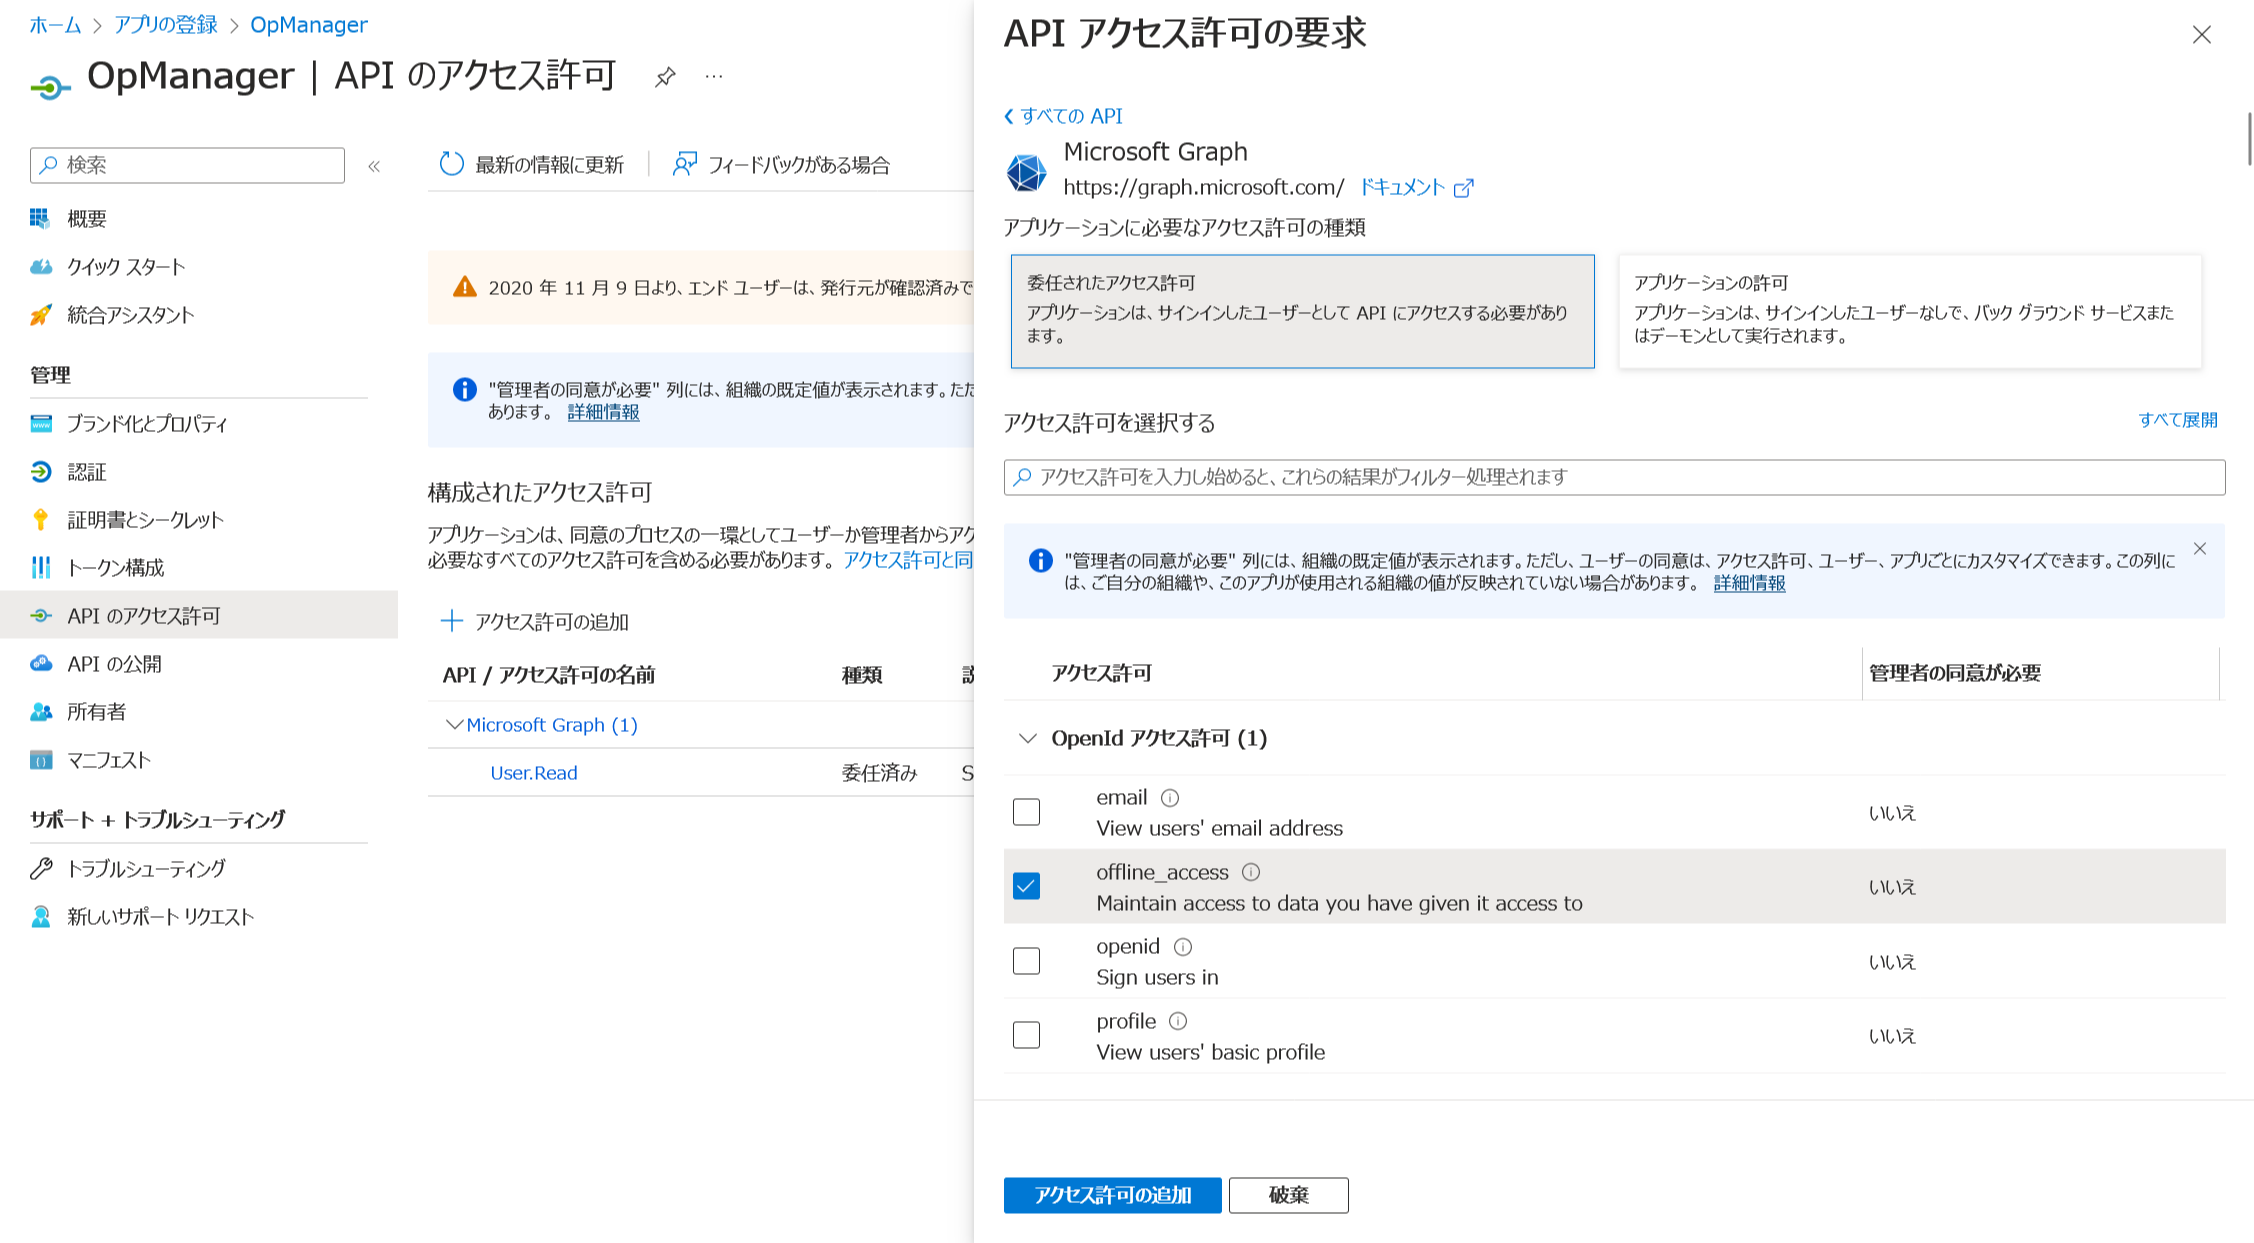Collapse the Microsoft Graph permissions list
Screen dimensions: 2254x1243
[x=453, y=724]
